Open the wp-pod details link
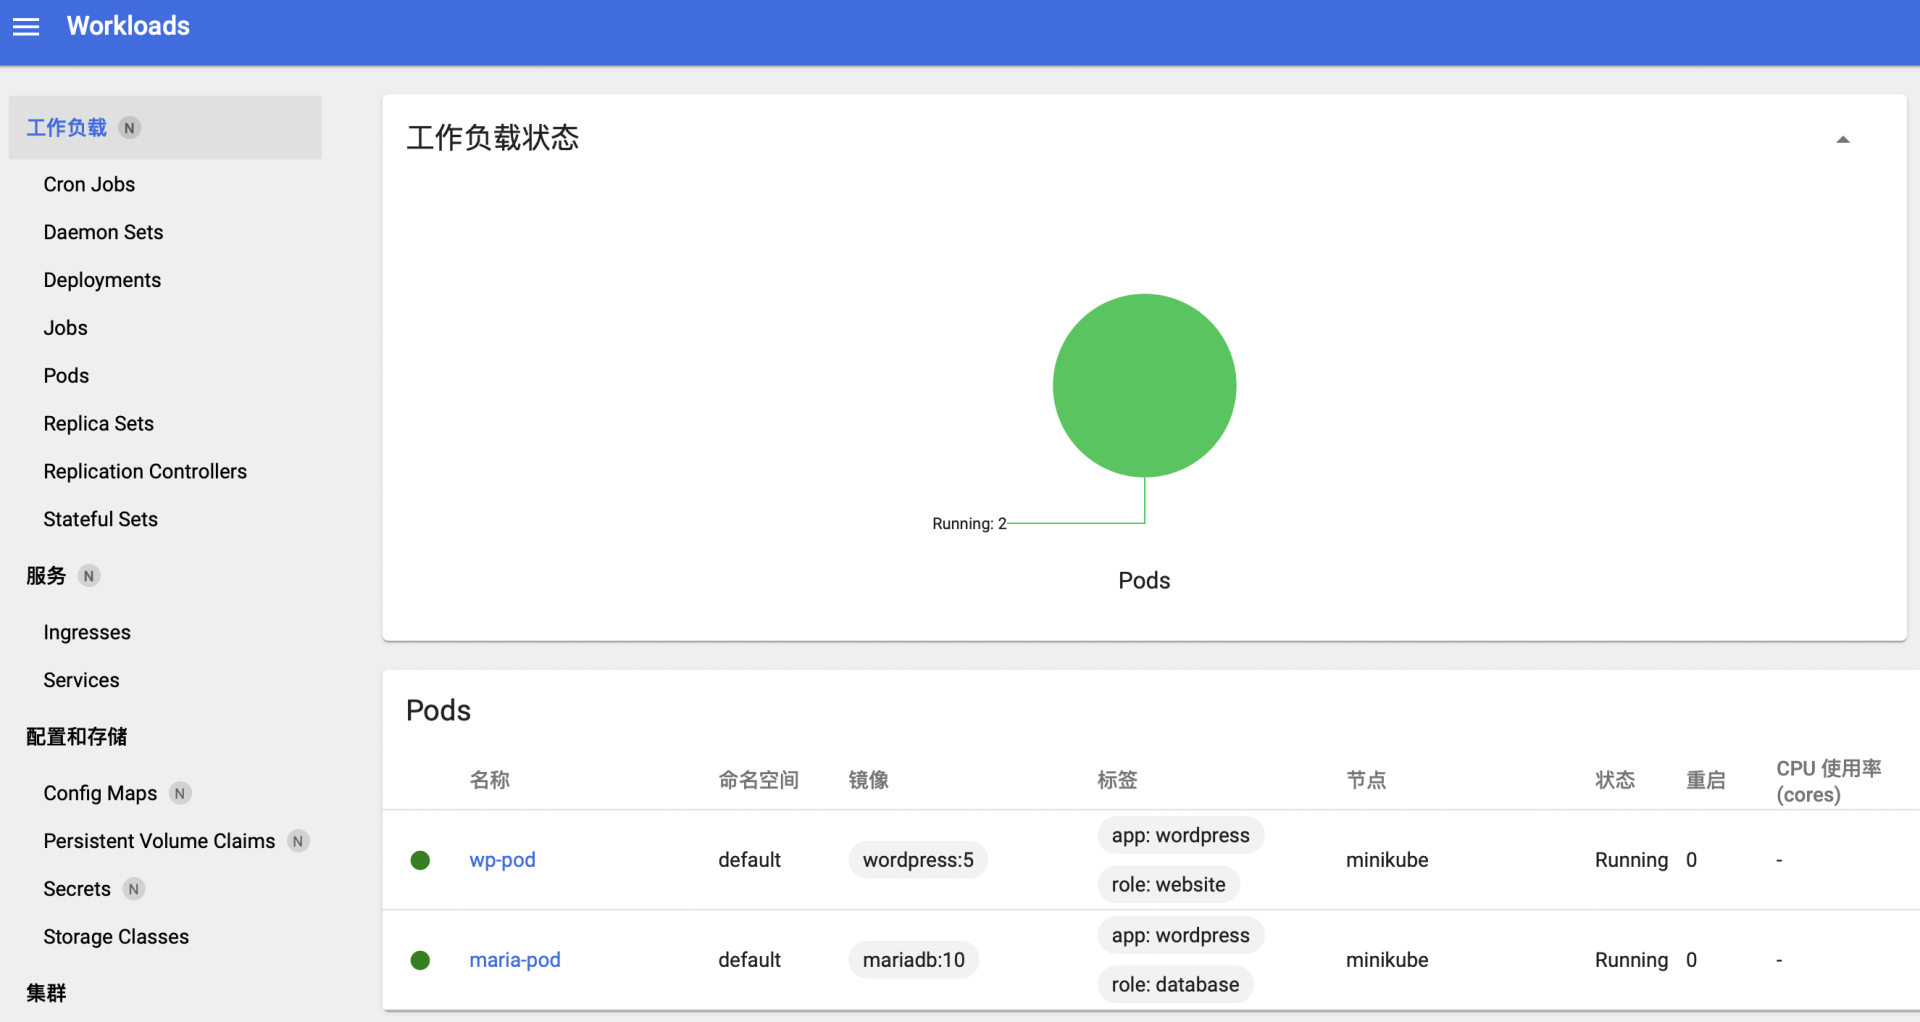This screenshot has width=1920, height=1022. pyautogui.click(x=502, y=860)
